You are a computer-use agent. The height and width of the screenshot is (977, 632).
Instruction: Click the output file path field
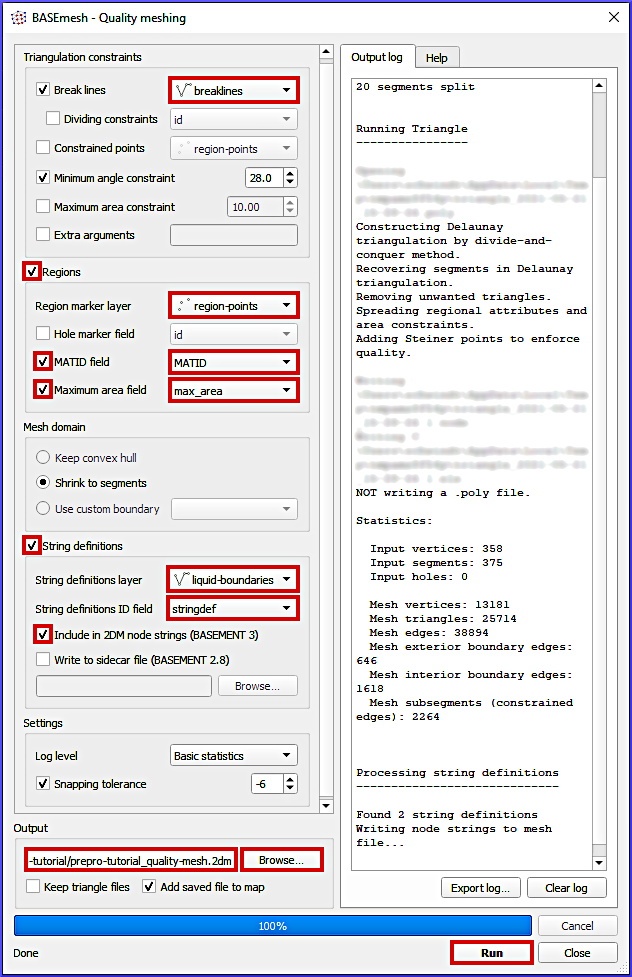[x=130, y=860]
